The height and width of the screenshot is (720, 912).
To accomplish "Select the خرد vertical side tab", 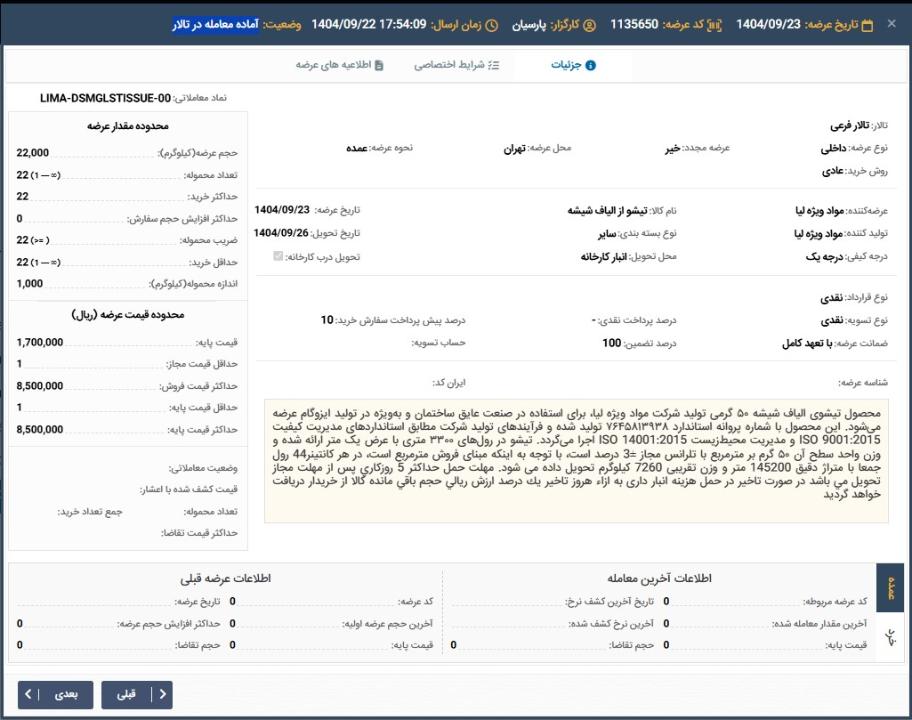I will pos(891,637).
